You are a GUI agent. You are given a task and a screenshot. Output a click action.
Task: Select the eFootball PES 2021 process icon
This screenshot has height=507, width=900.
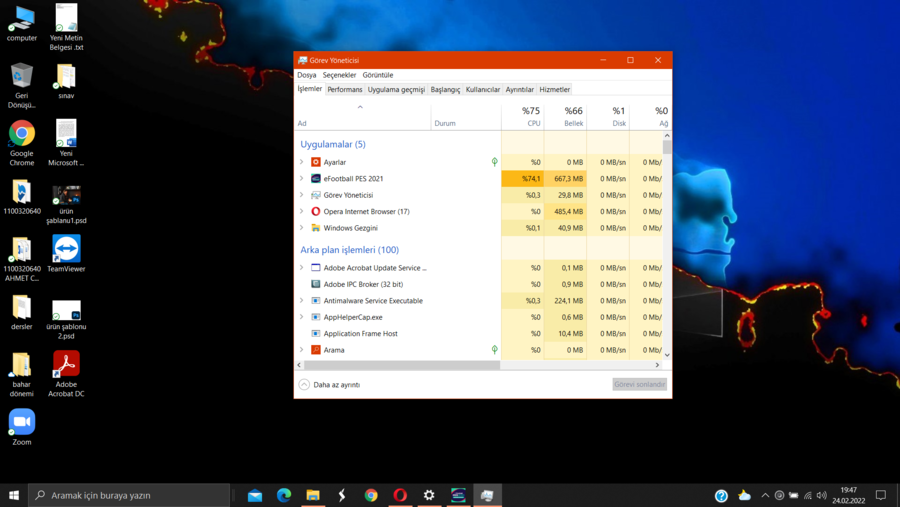(316, 179)
